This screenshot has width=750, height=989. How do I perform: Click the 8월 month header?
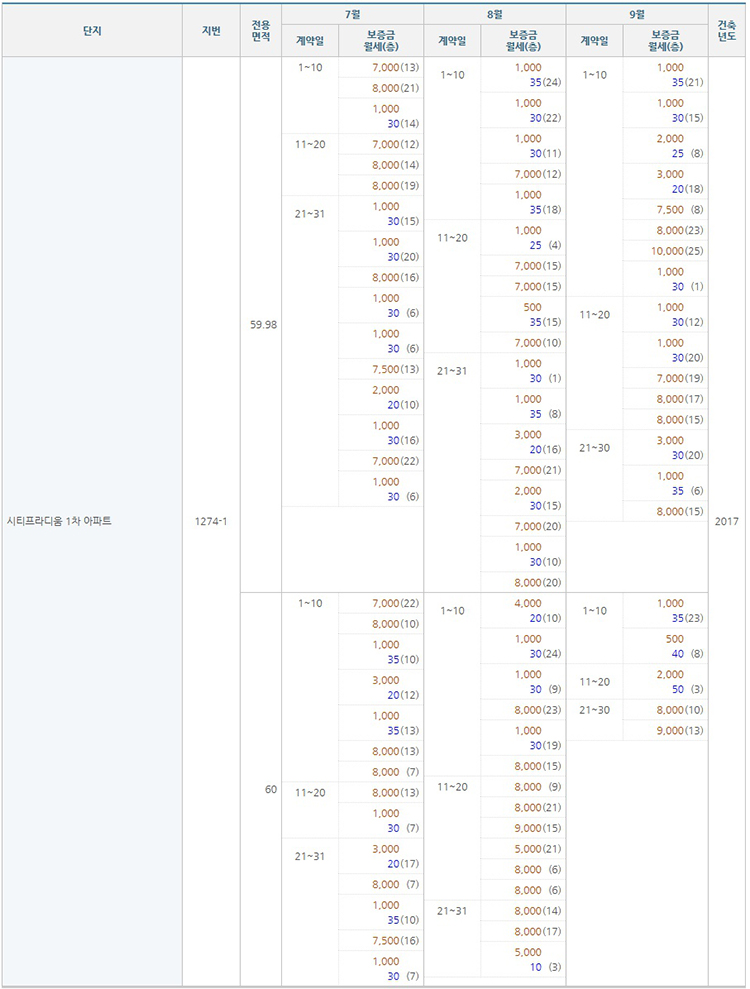pyautogui.click(x=495, y=14)
